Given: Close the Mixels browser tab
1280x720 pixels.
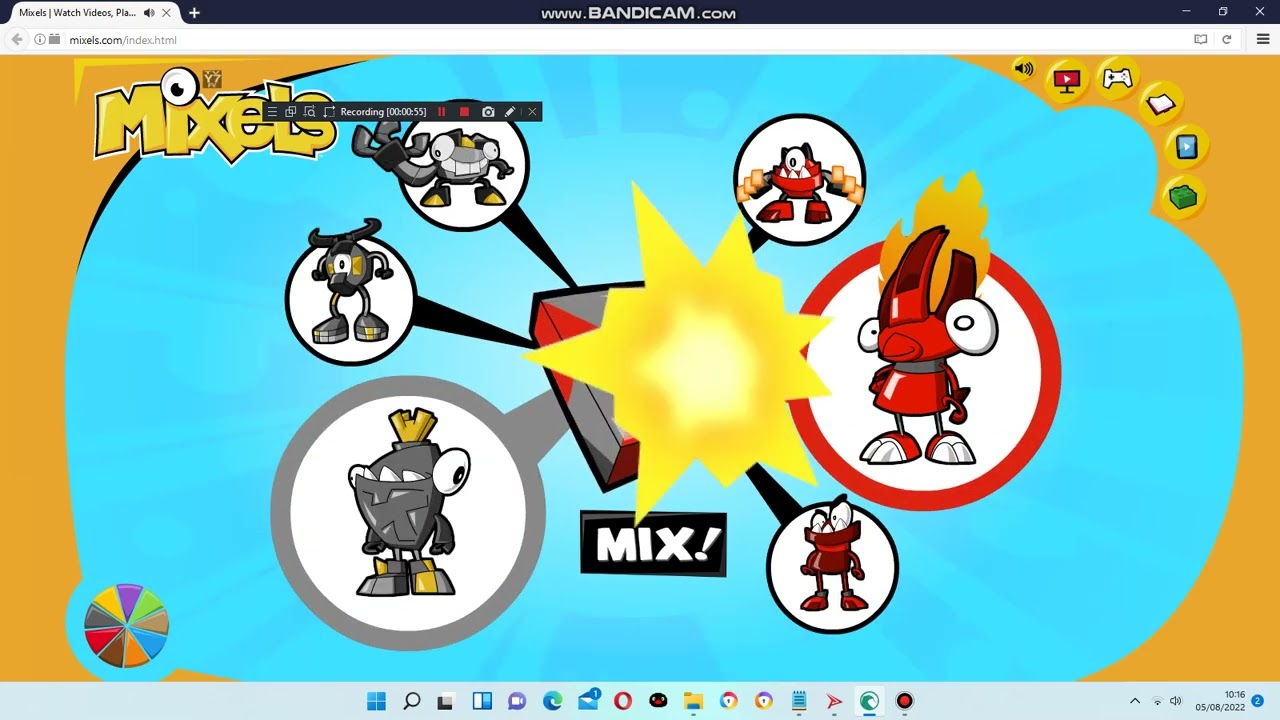Looking at the screenshot, I should click(166, 13).
